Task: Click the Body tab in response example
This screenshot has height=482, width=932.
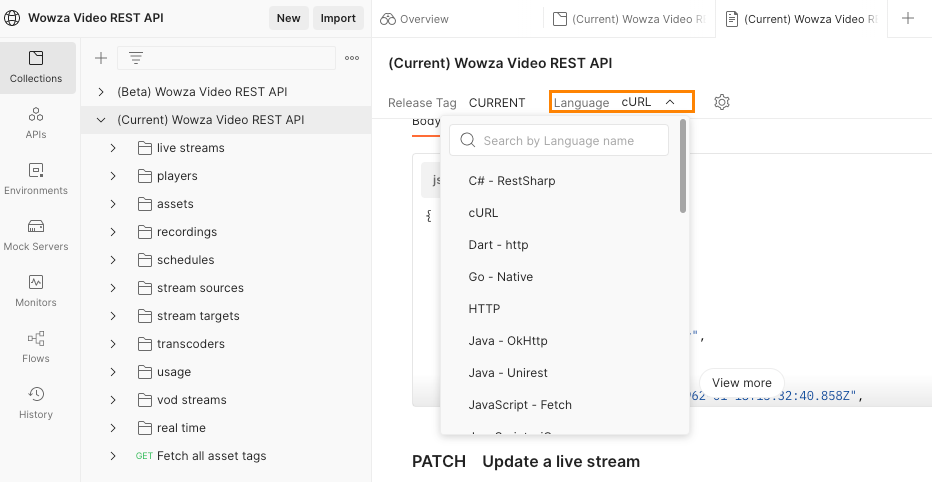Action: pyautogui.click(x=426, y=122)
